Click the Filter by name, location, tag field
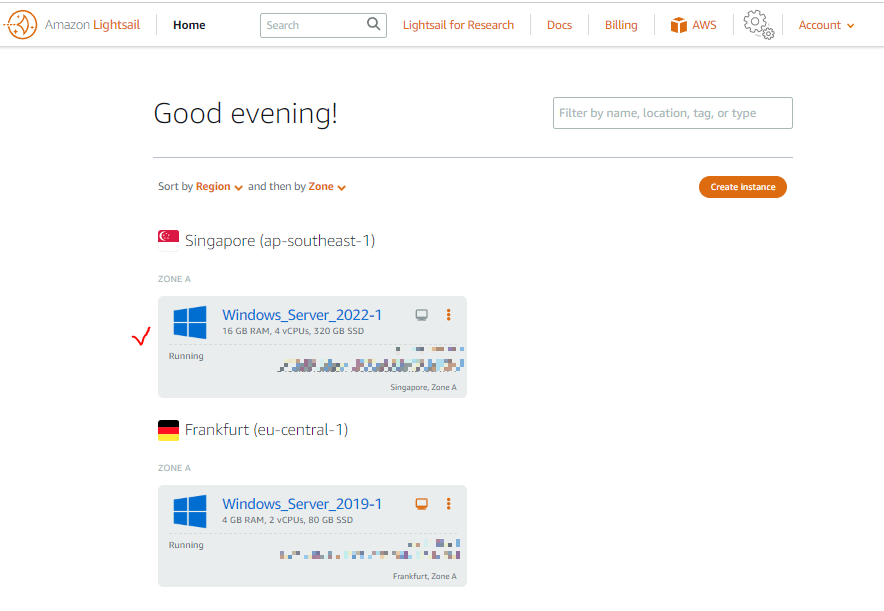This screenshot has height=611, width=884. (x=673, y=113)
